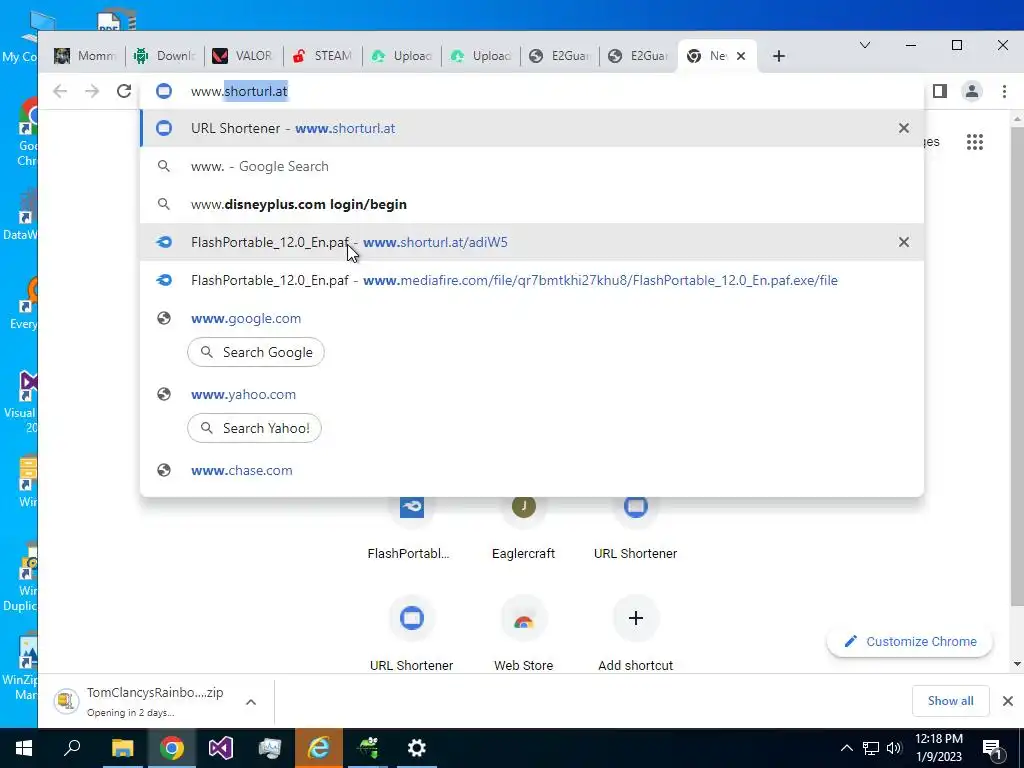Viewport: 1024px width, 768px height.
Task: Click the taskbar clock 12:18 PM
Action: (938, 739)
